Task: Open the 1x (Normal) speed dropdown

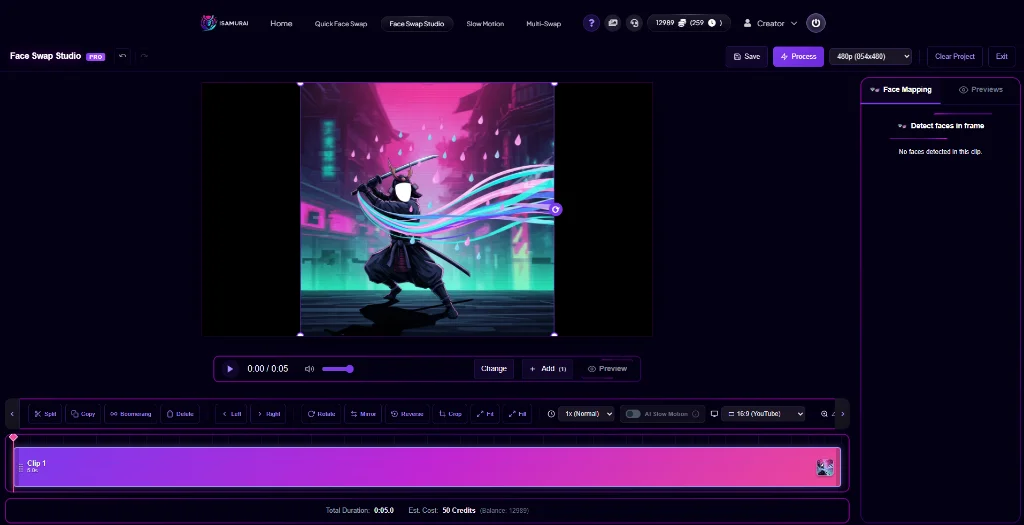Action: click(x=587, y=413)
